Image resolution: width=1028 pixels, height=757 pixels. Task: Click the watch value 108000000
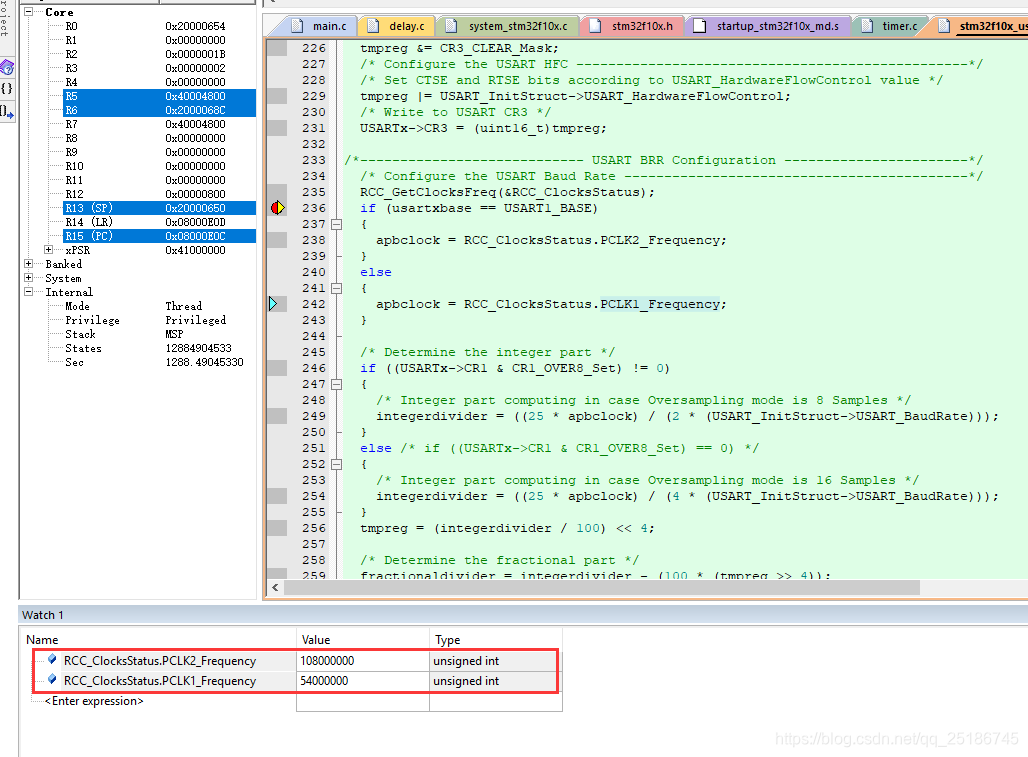click(x=327, y=661)
